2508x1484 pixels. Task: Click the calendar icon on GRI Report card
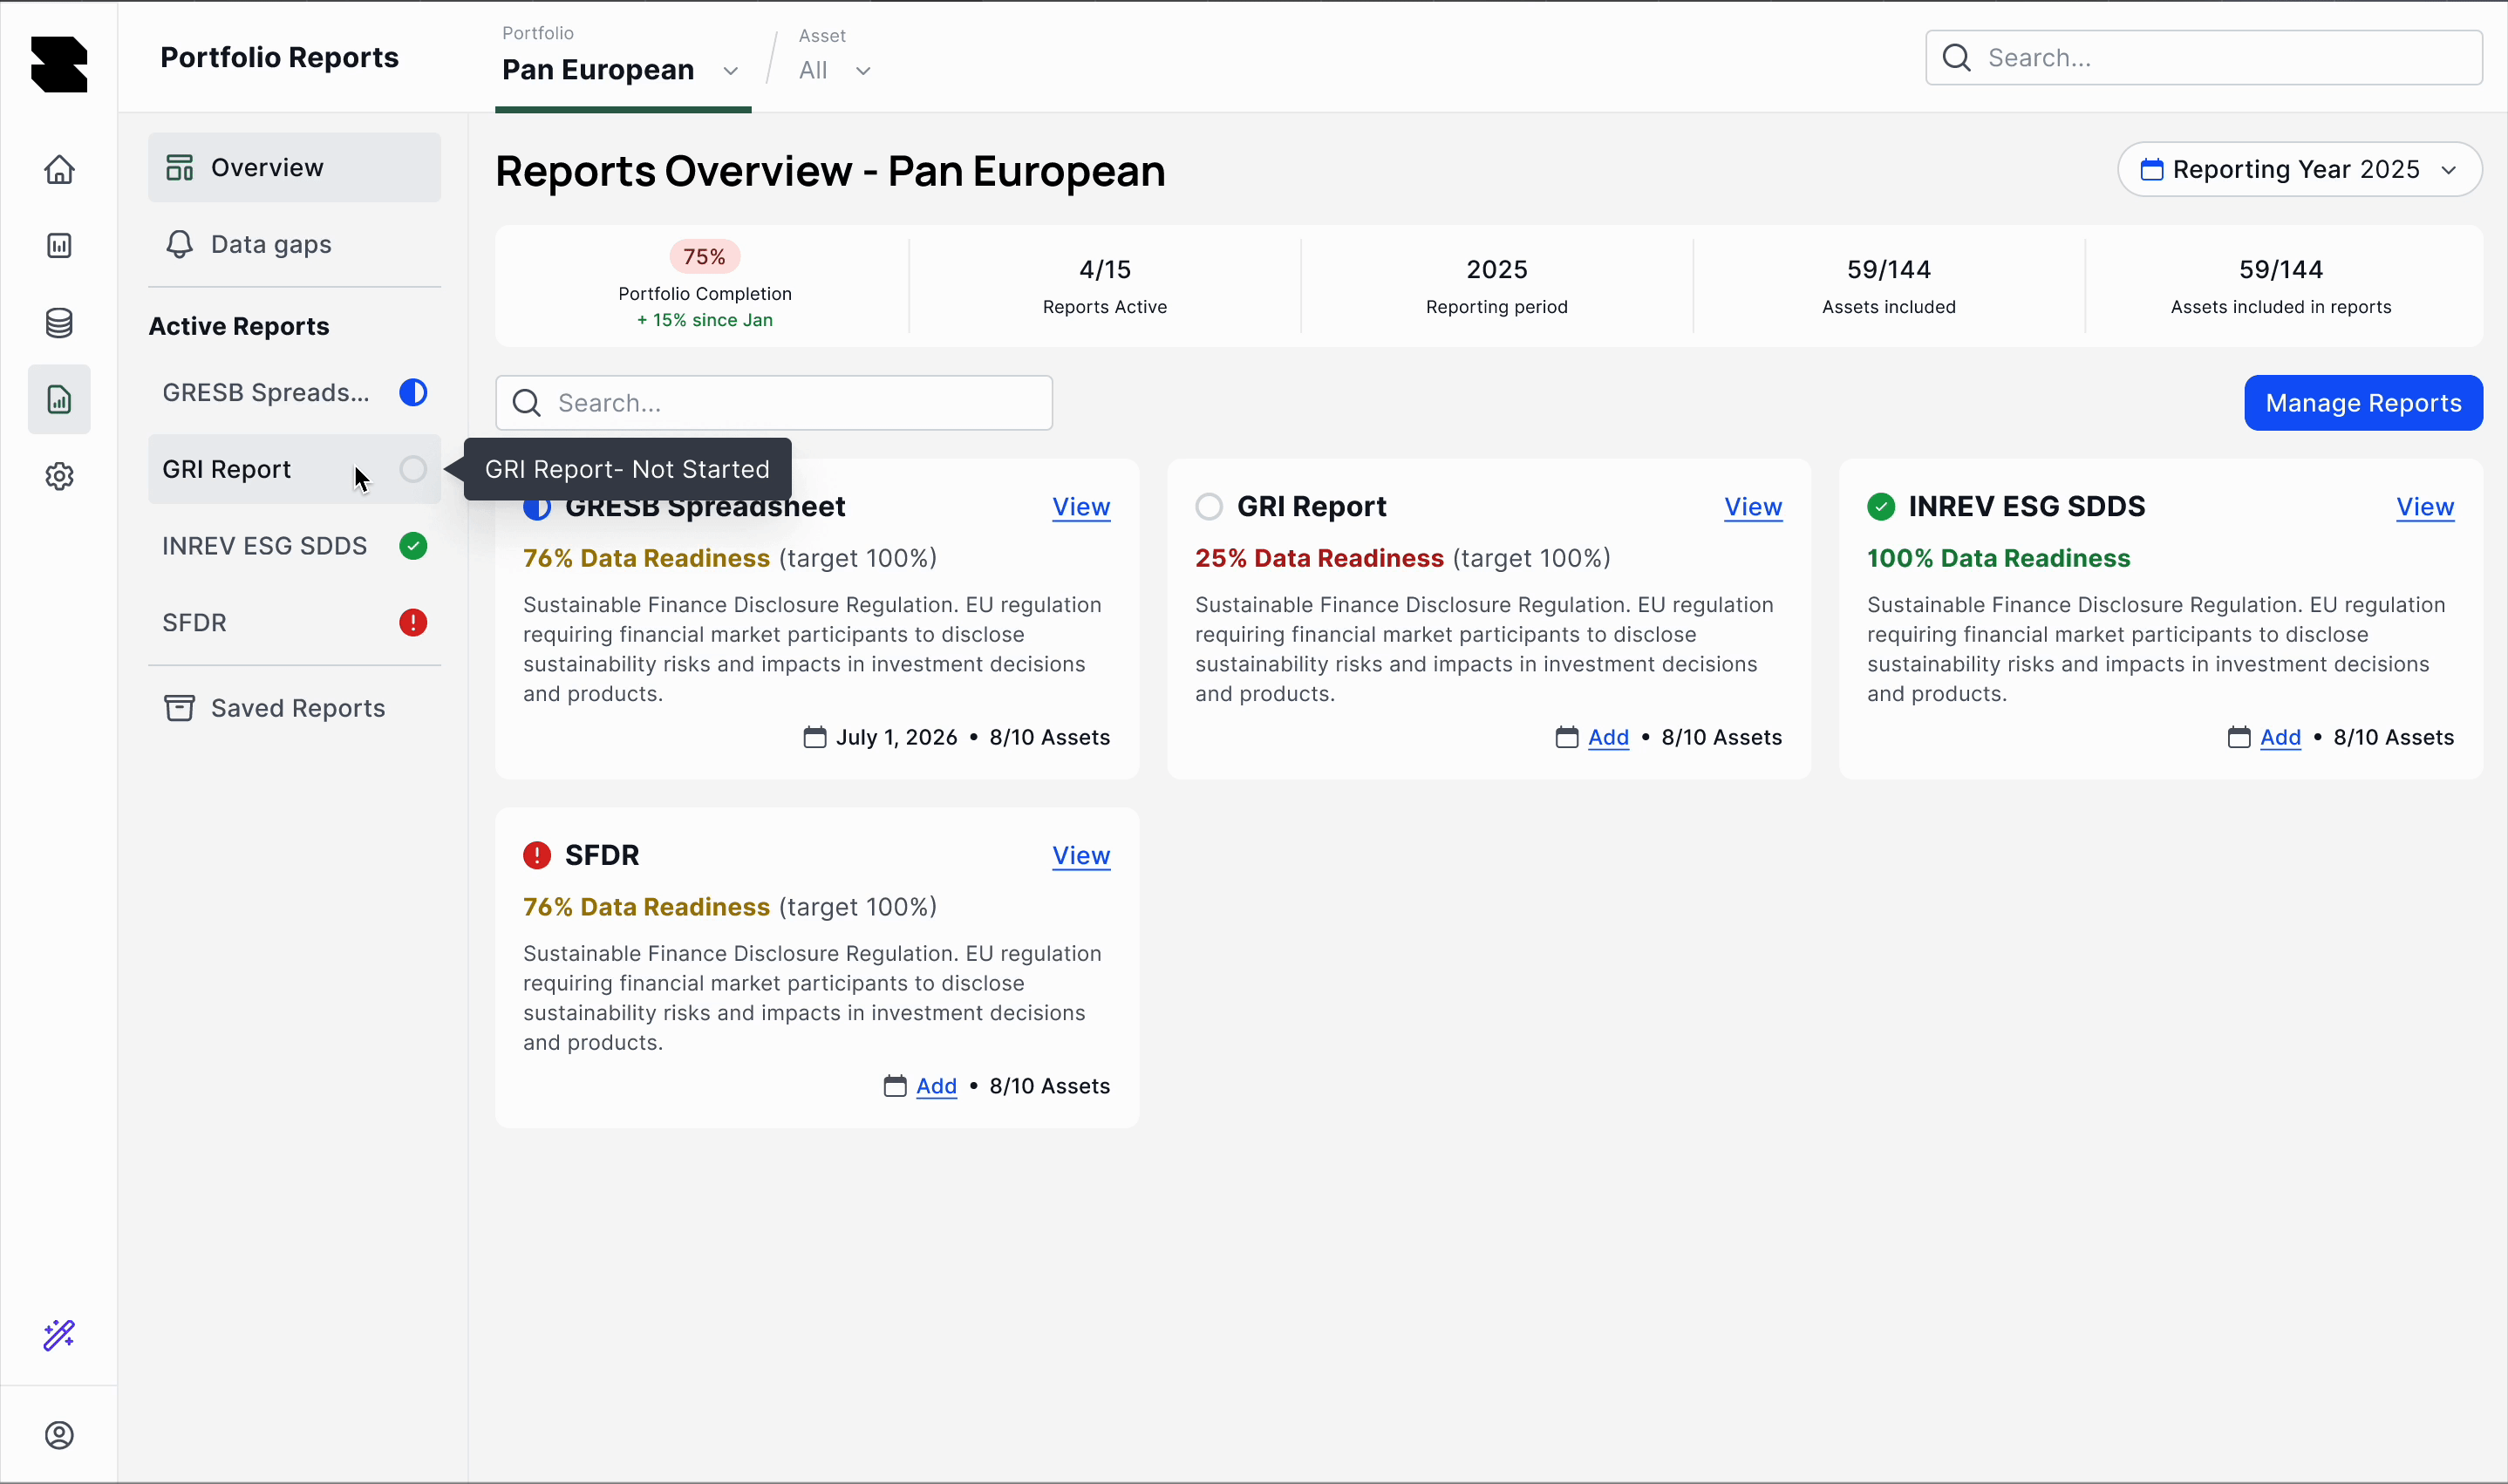[x=1567, y=737]
